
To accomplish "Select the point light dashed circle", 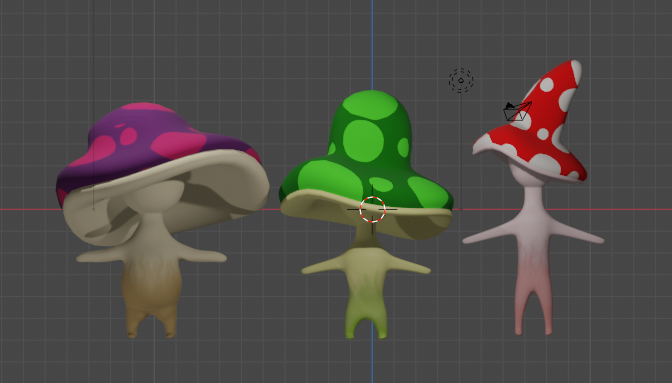I will click(461, 80).
